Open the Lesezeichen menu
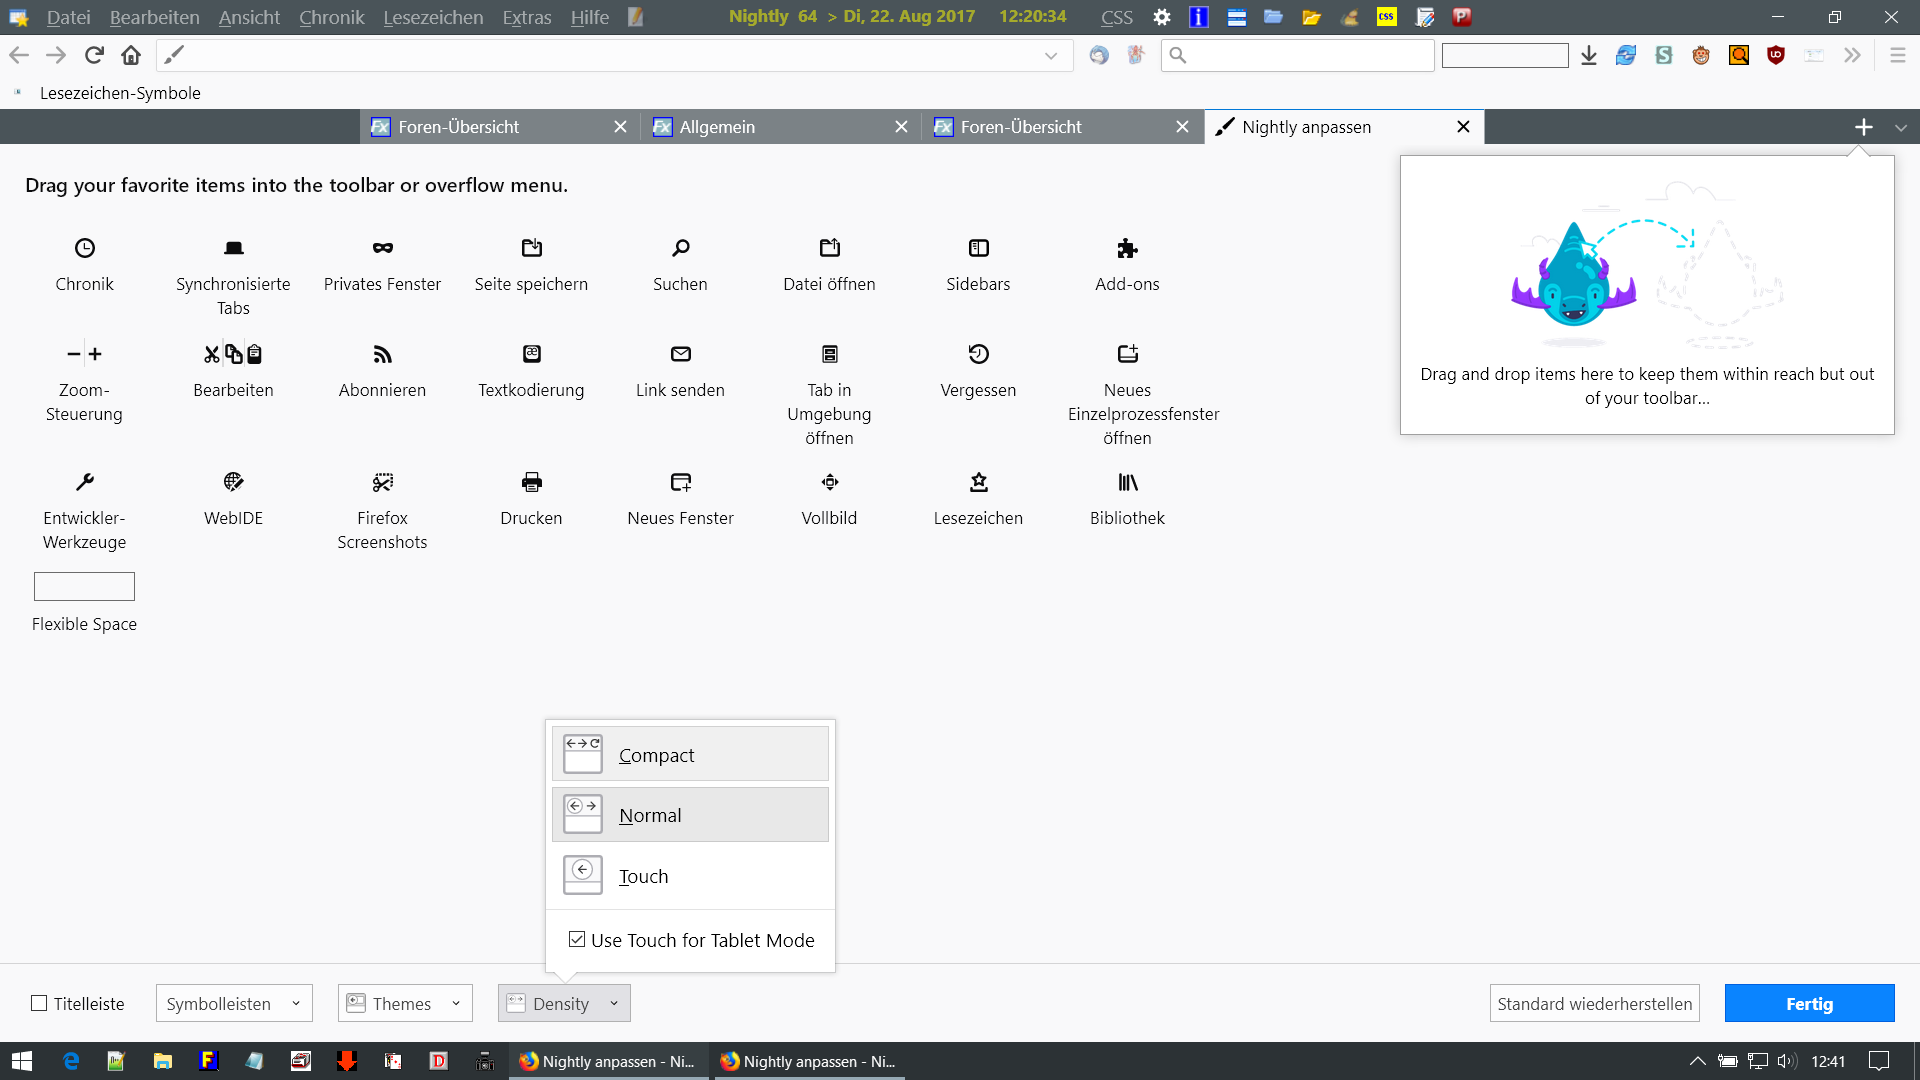The image size is (1920, 1080). pos(433,17)
